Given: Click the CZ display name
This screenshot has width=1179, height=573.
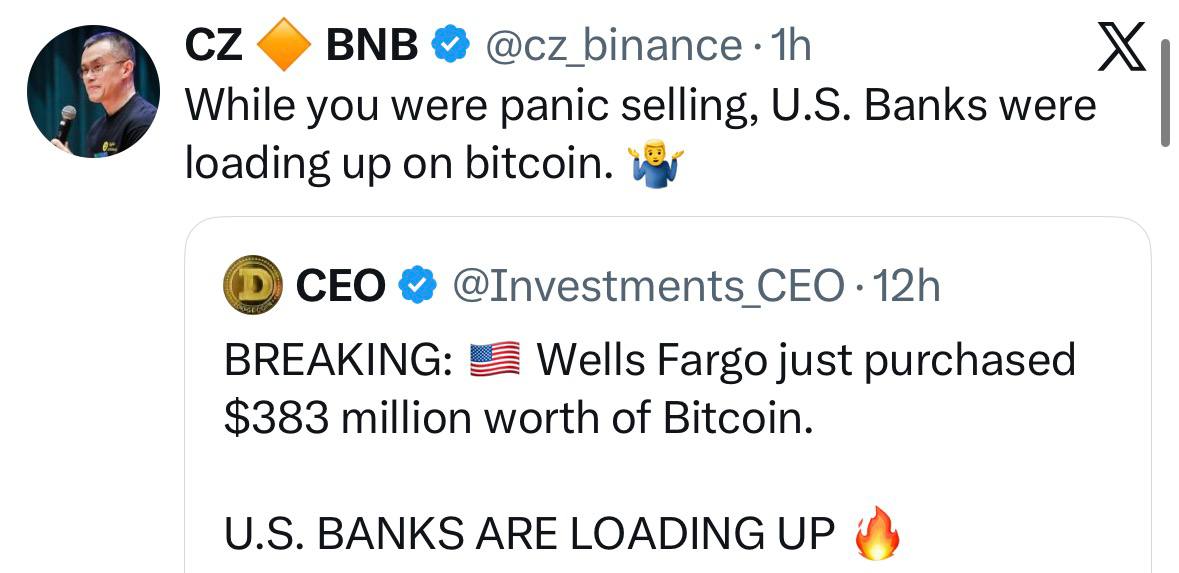Looking at the screenshot, I should click(x=215, y=45).
